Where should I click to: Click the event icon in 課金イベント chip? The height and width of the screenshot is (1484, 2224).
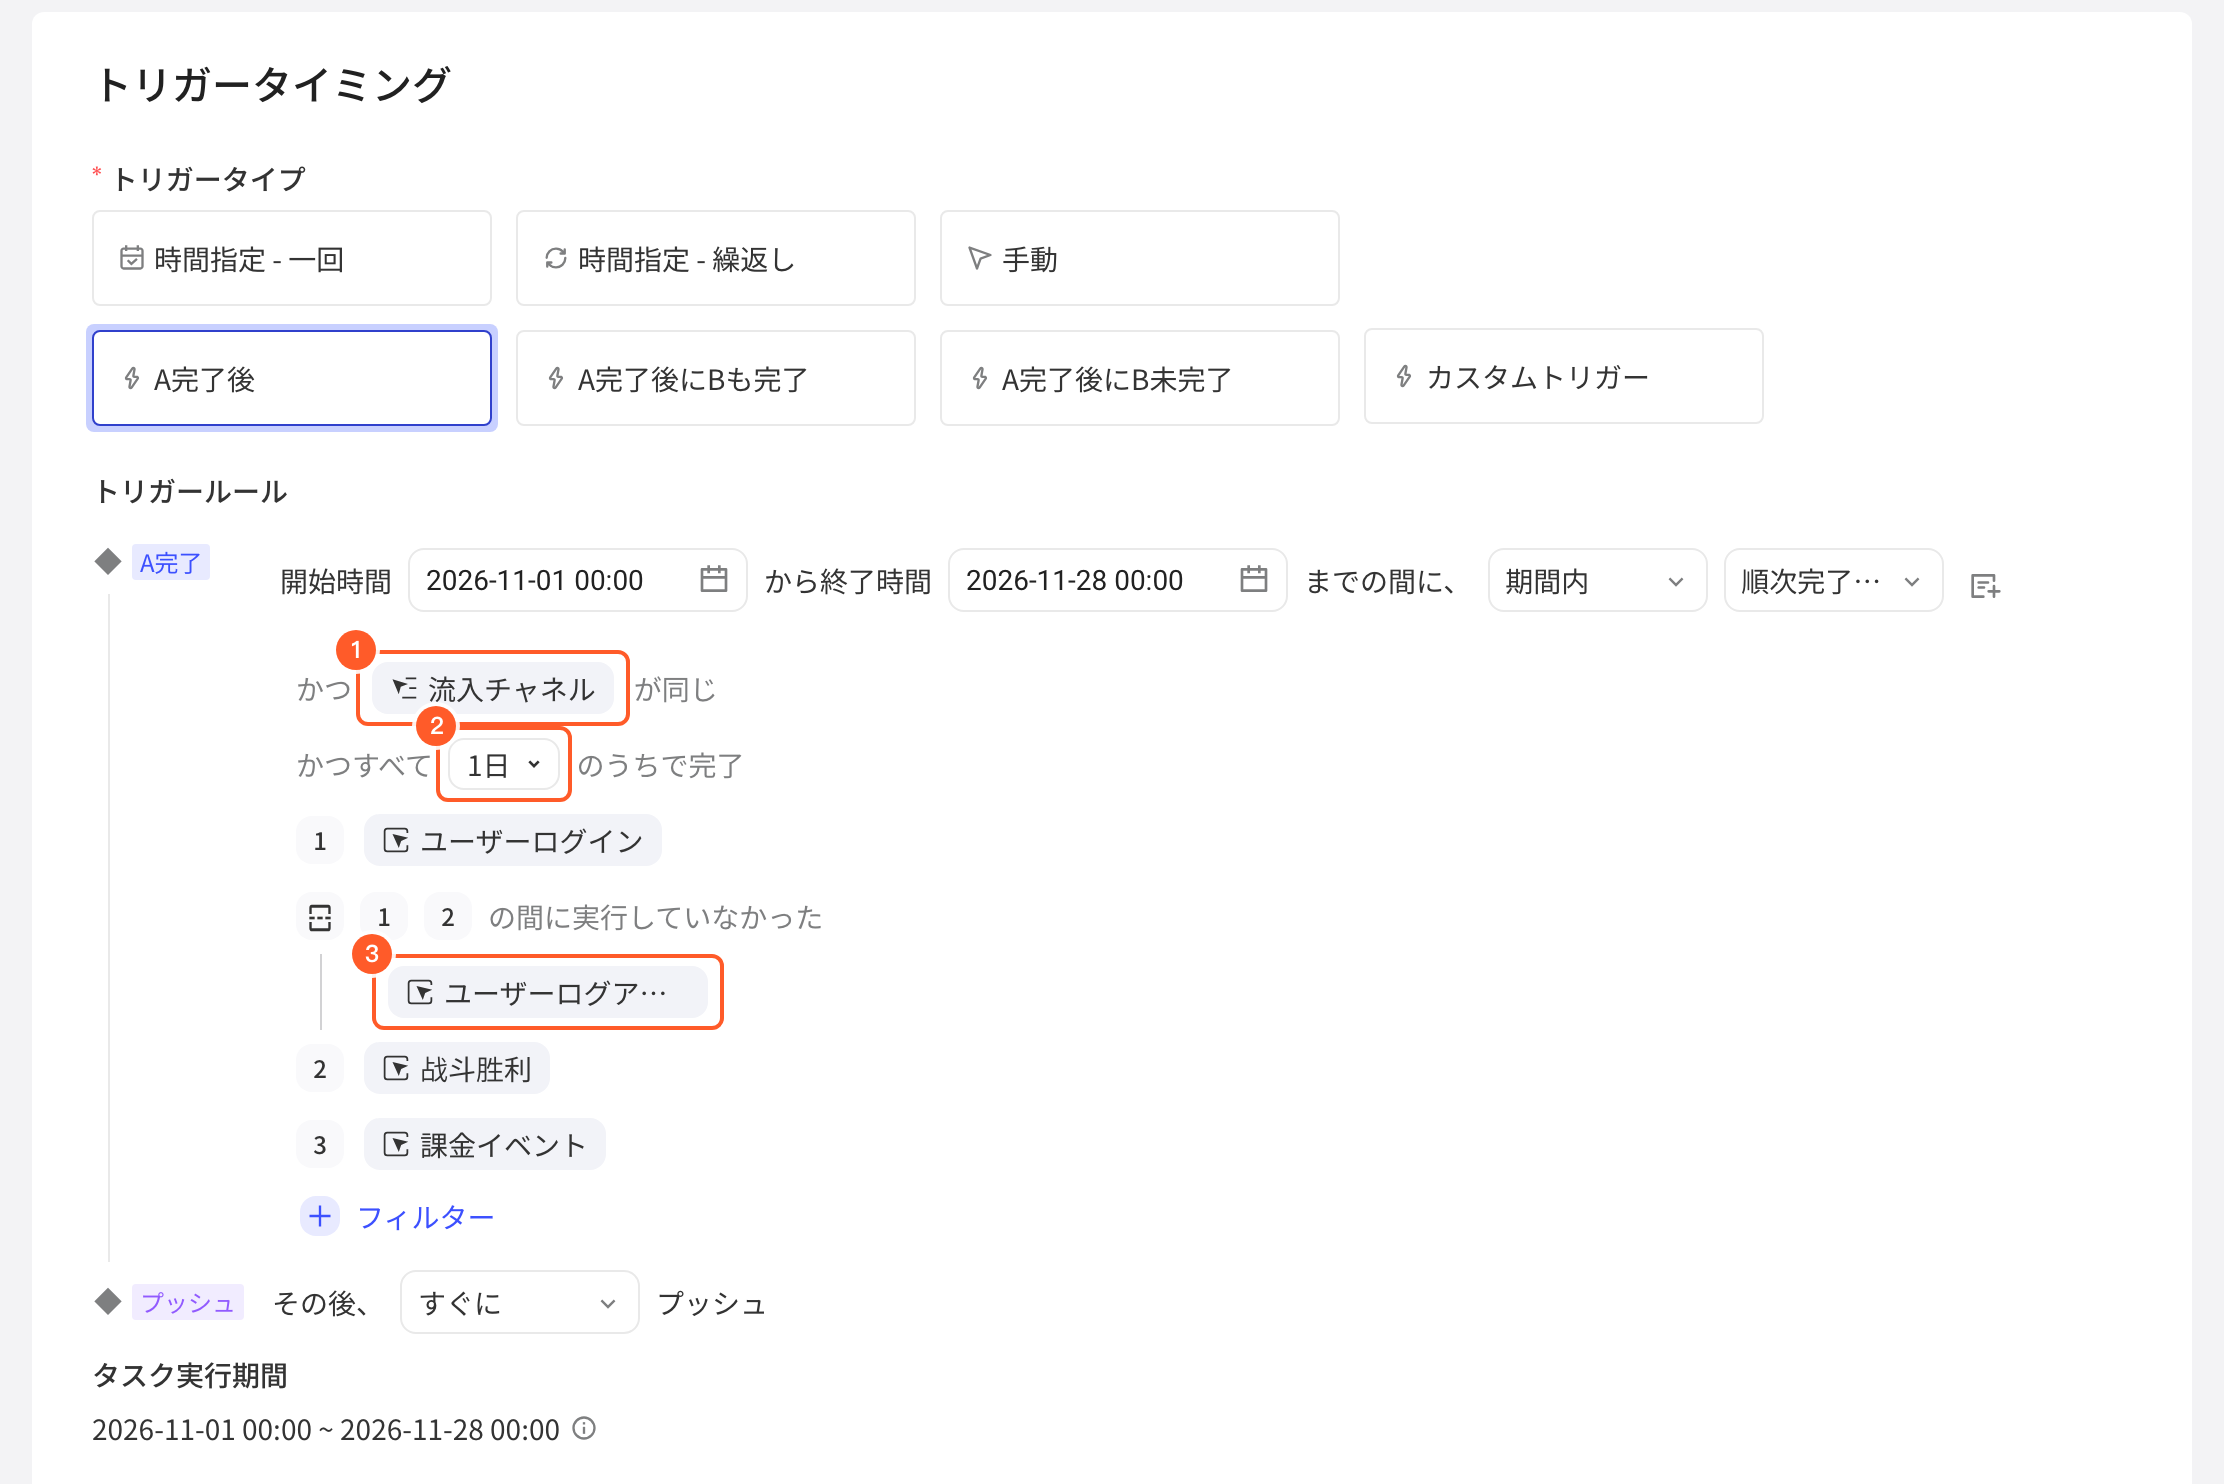(396, 1145)
